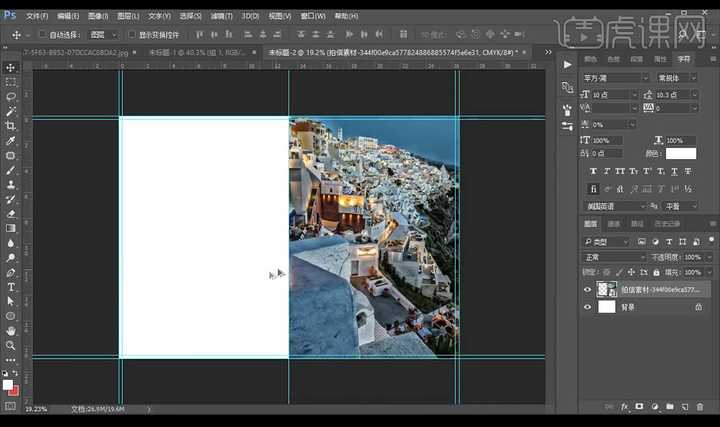720x427 pixels.
Task: Select the Brush tool
Action: click(11, 170)
